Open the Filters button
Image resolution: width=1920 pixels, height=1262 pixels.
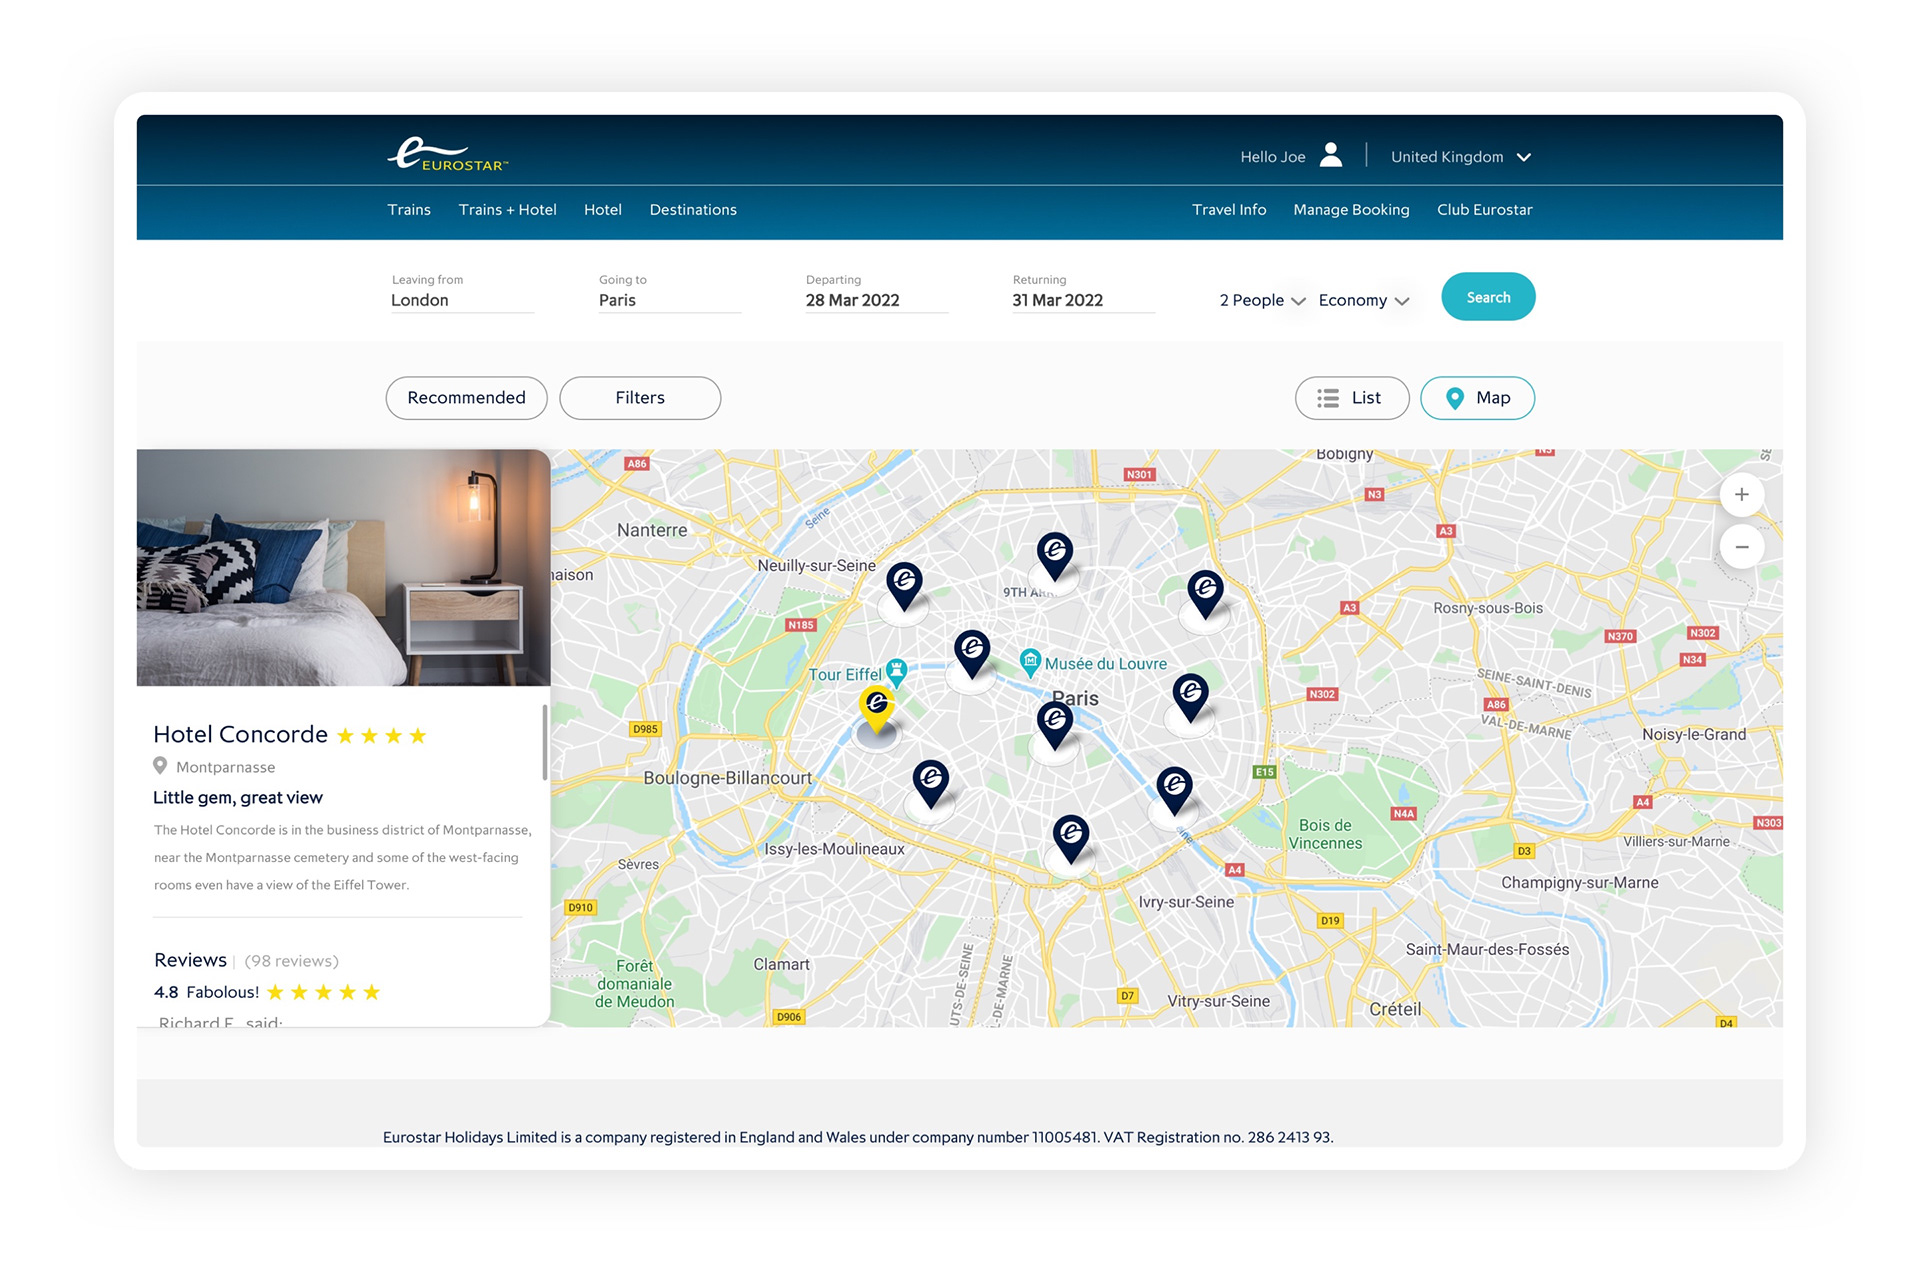(640, 398)
